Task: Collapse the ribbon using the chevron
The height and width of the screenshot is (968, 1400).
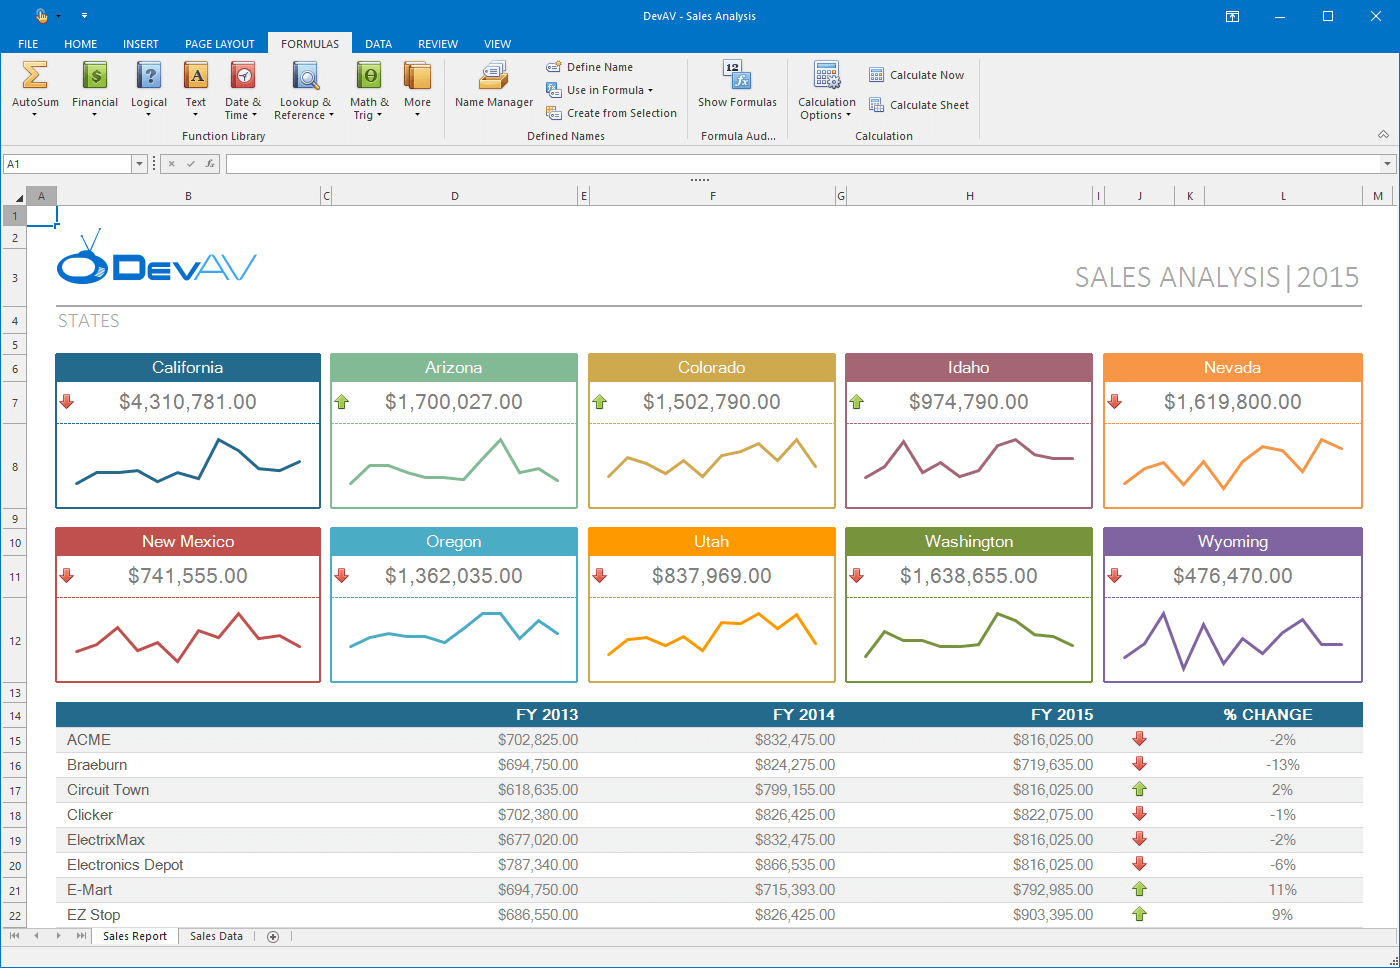Action: [x=1383, y=135]
